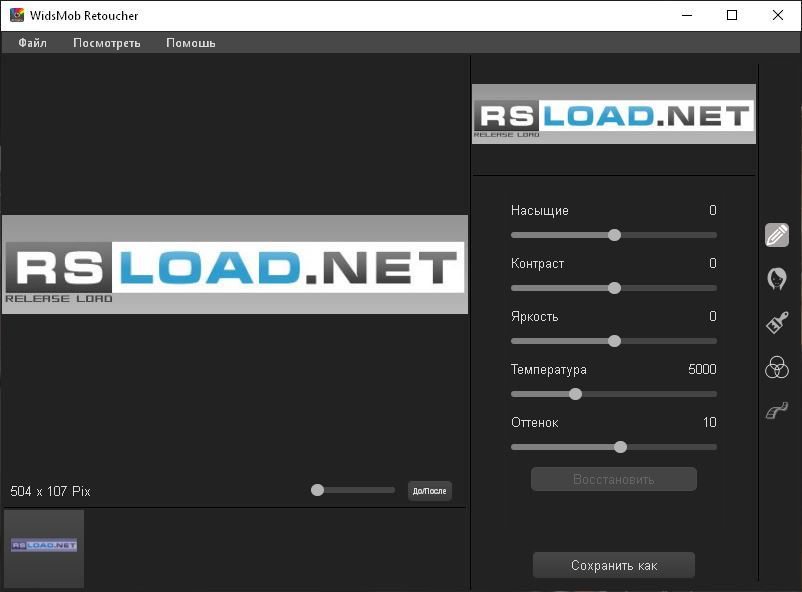Toggle the До/После before-after view
802x592 pixels.
pos(429,490)
